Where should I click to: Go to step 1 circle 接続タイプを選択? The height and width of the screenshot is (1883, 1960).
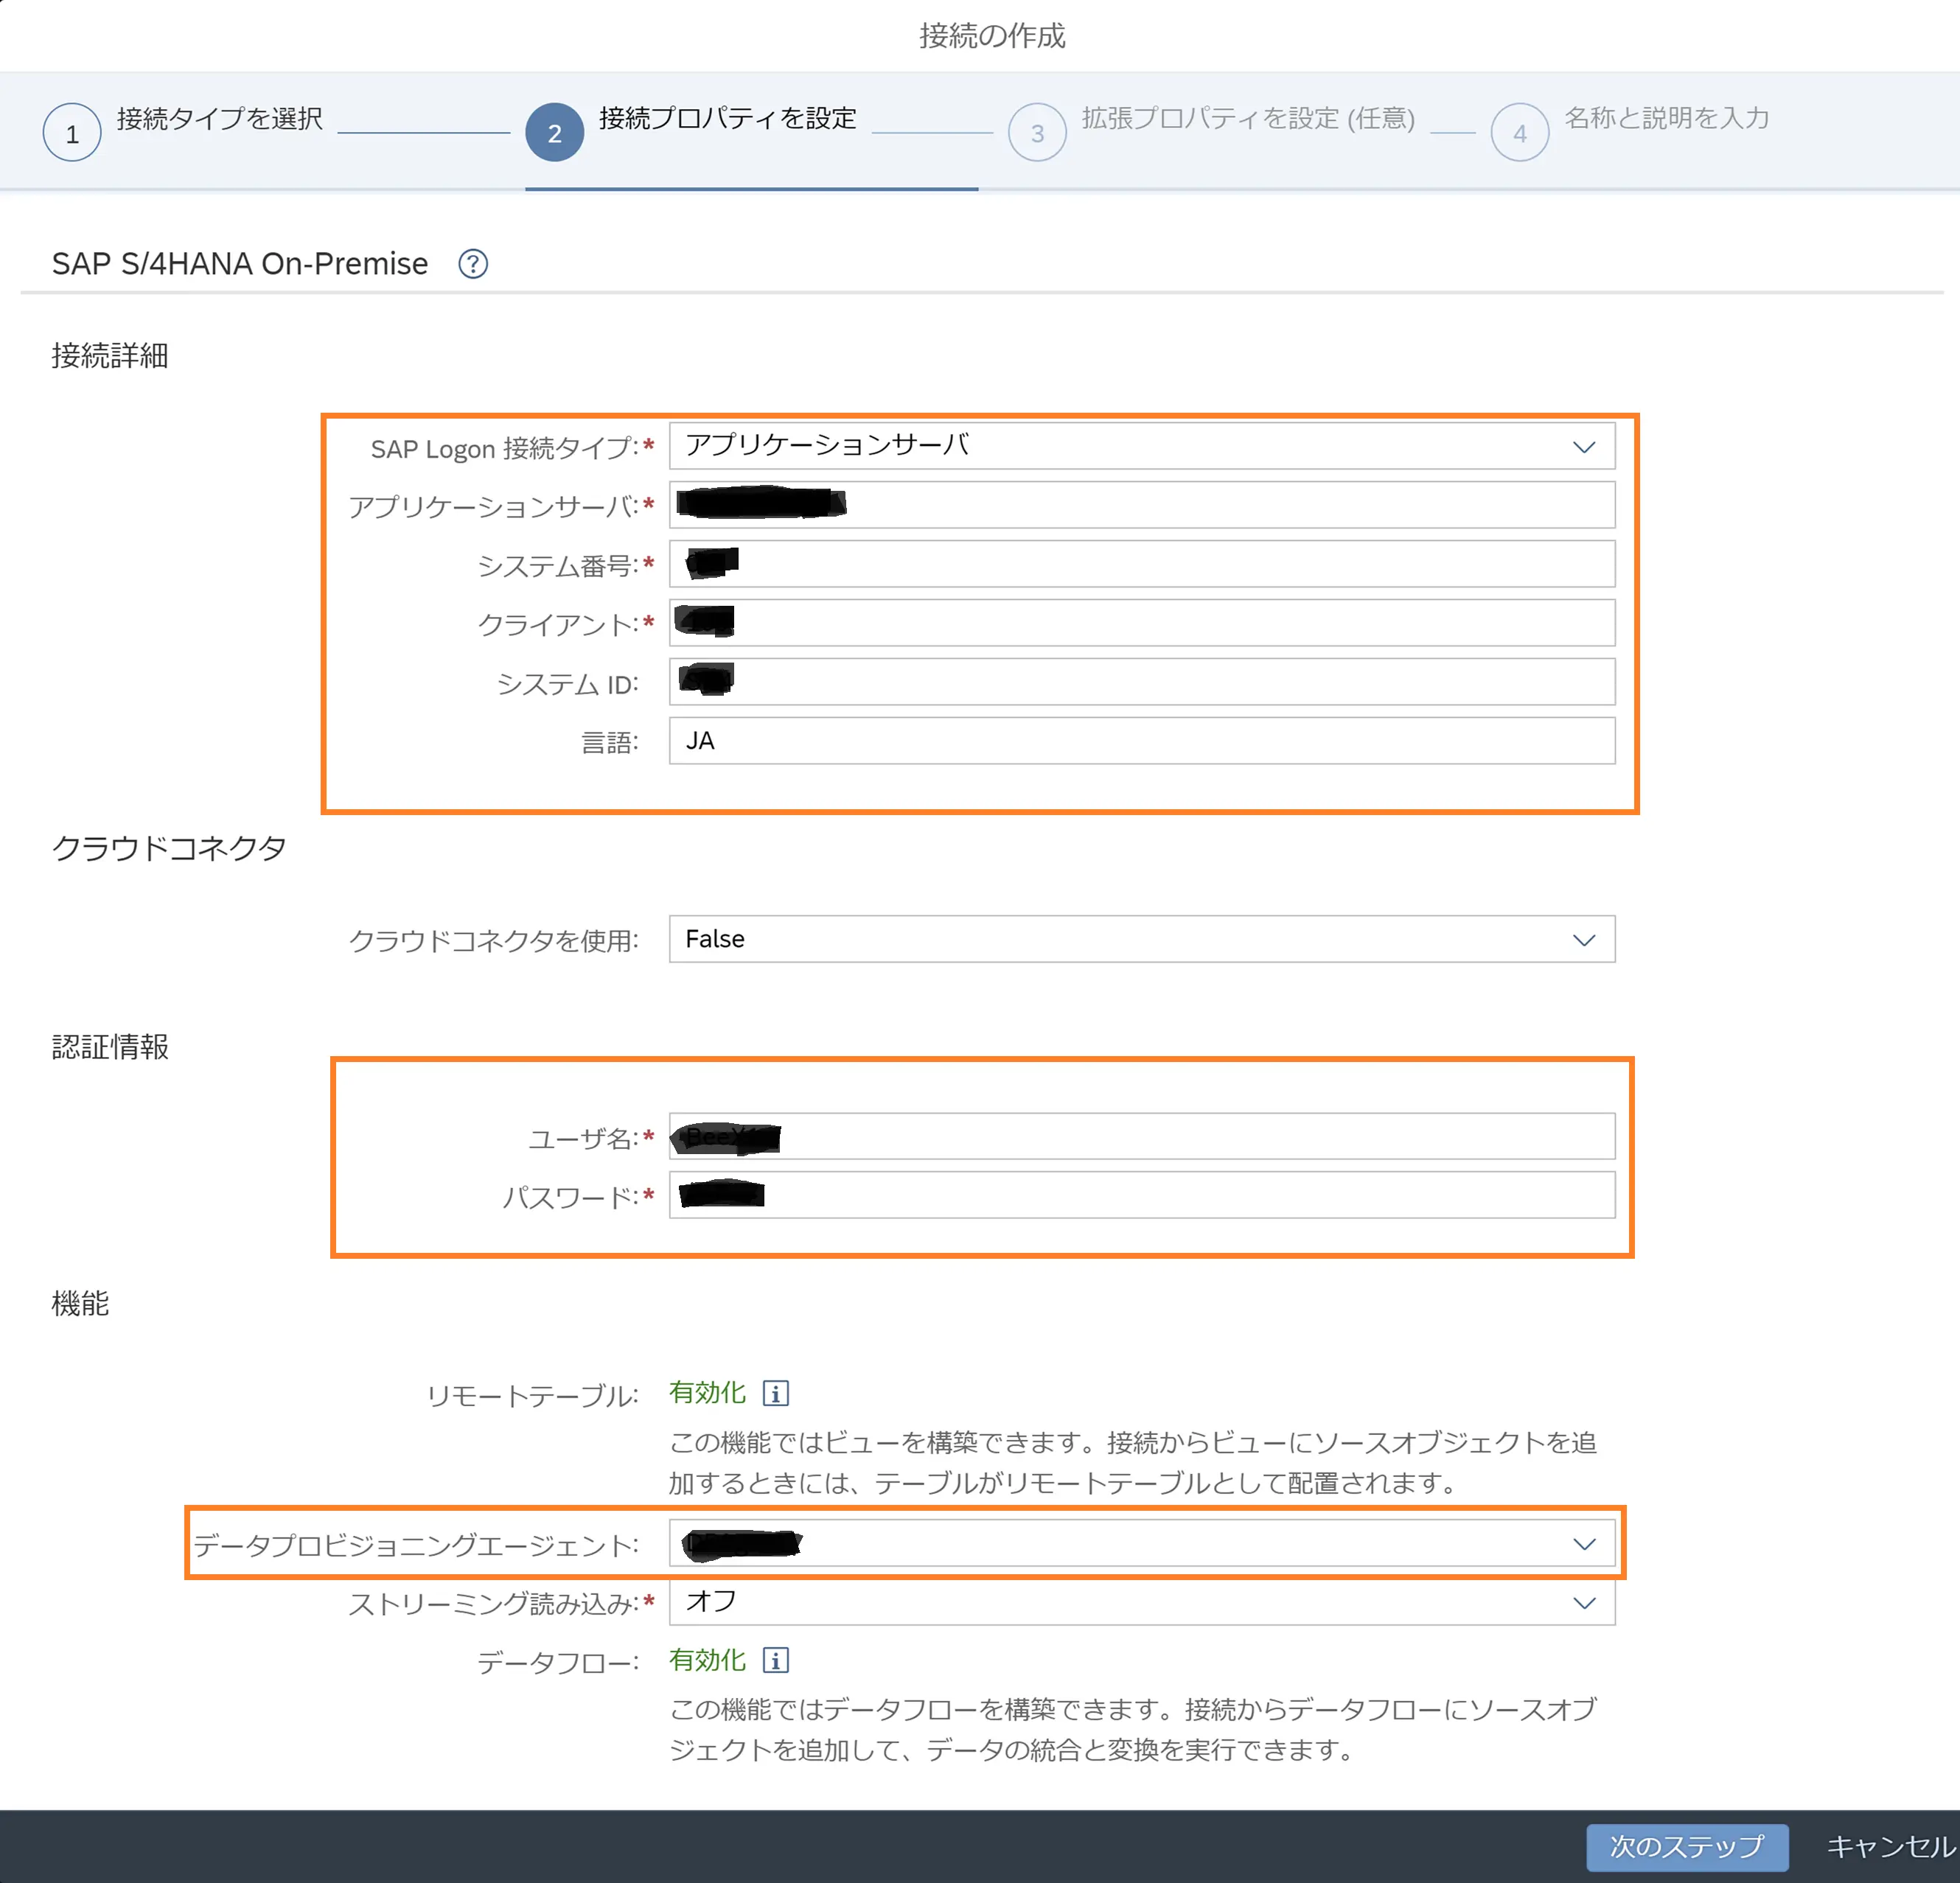[x=72, y=133]
